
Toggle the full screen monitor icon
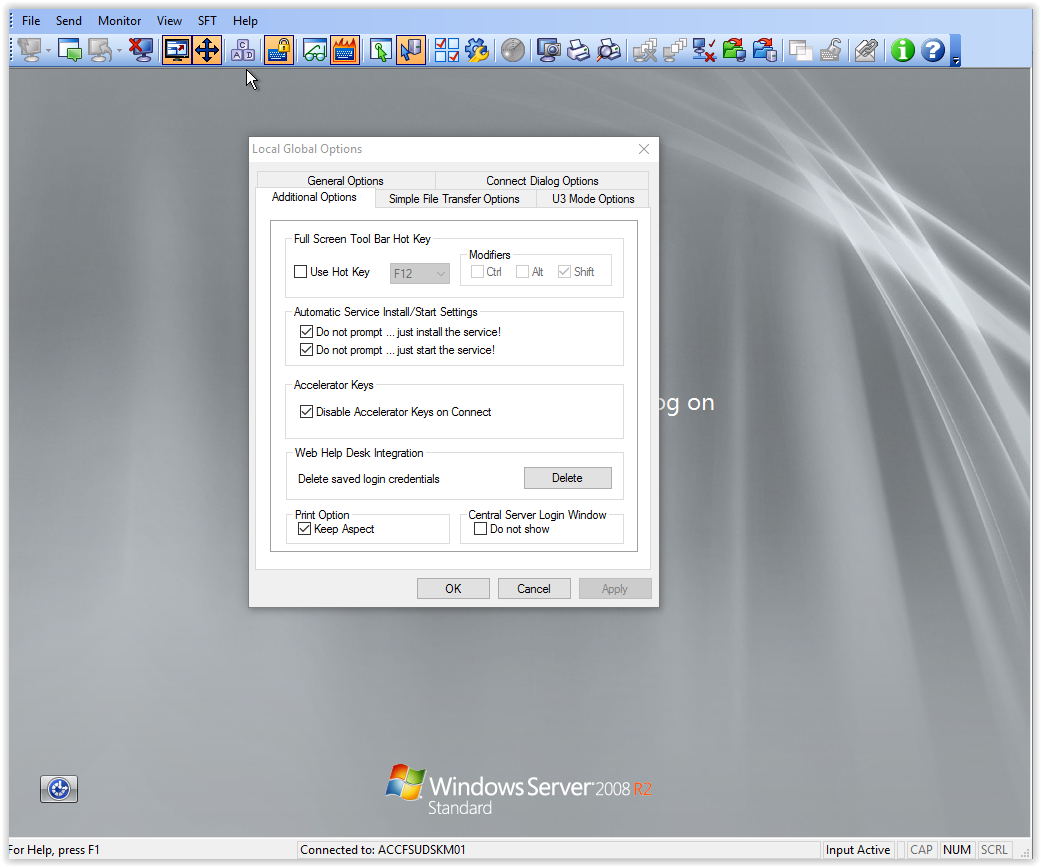pos(177,50)
